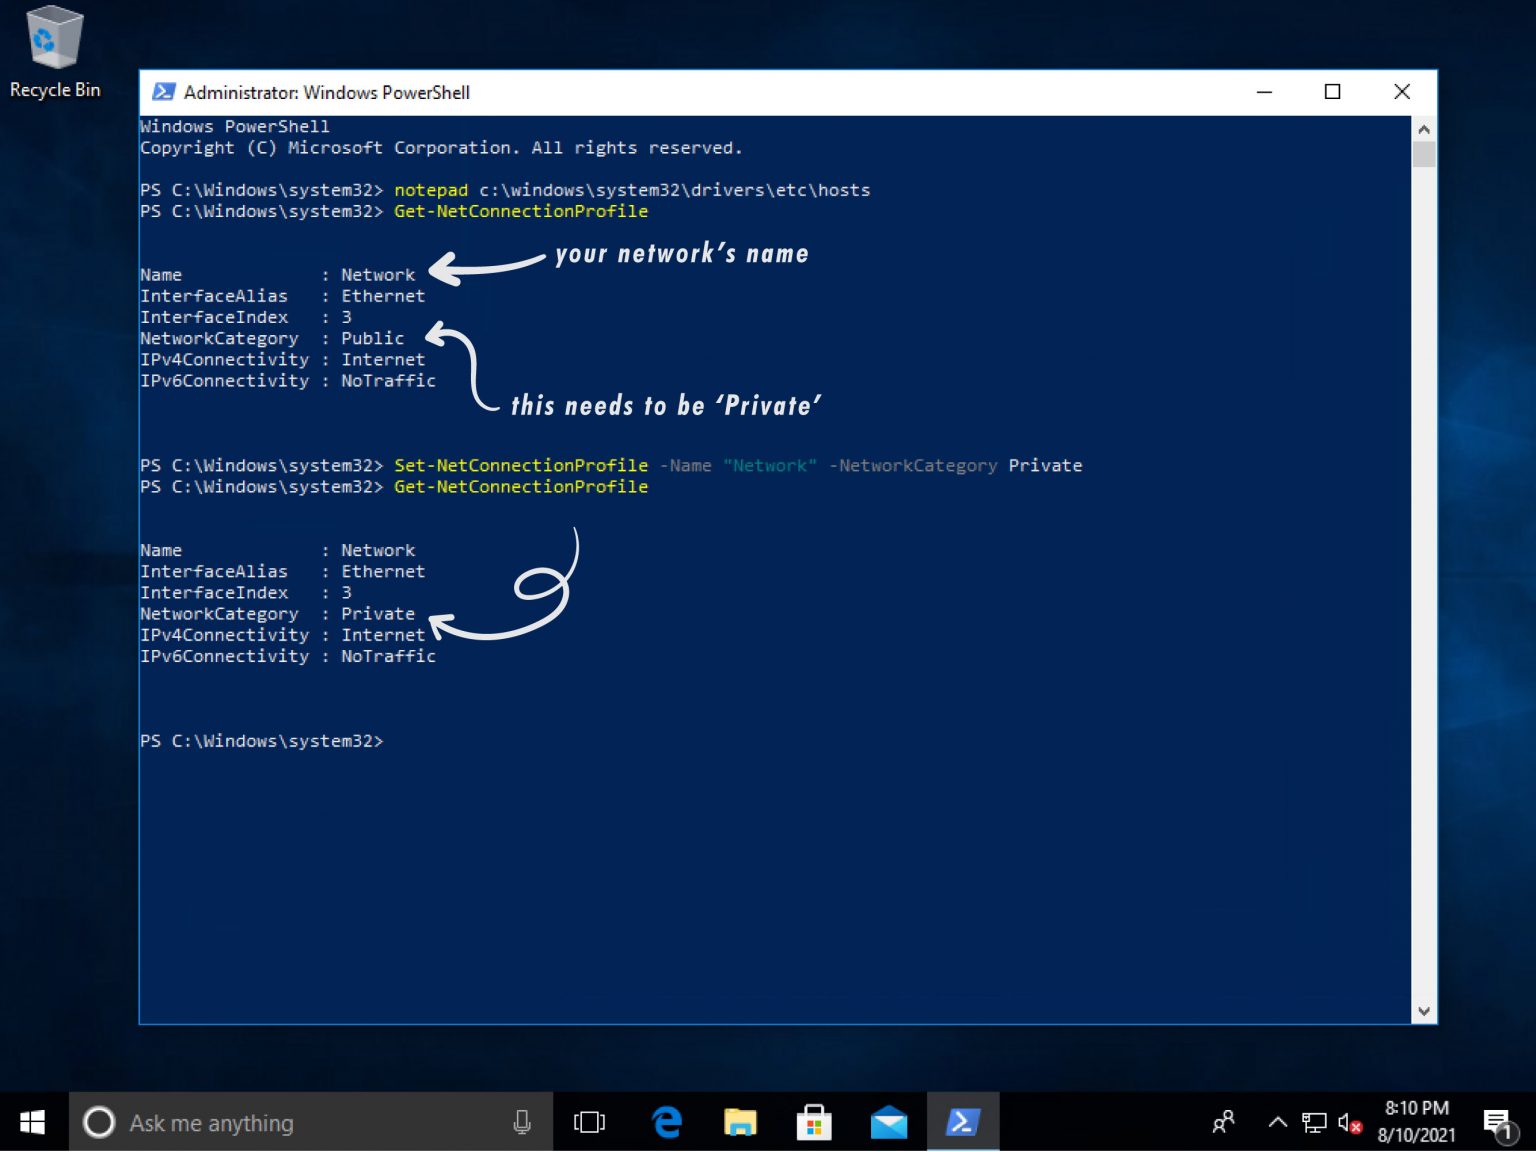Click the scrollbar down arrow in PowerShell
This screenshot has height=1152, width=1536.
point(1423,1013)
